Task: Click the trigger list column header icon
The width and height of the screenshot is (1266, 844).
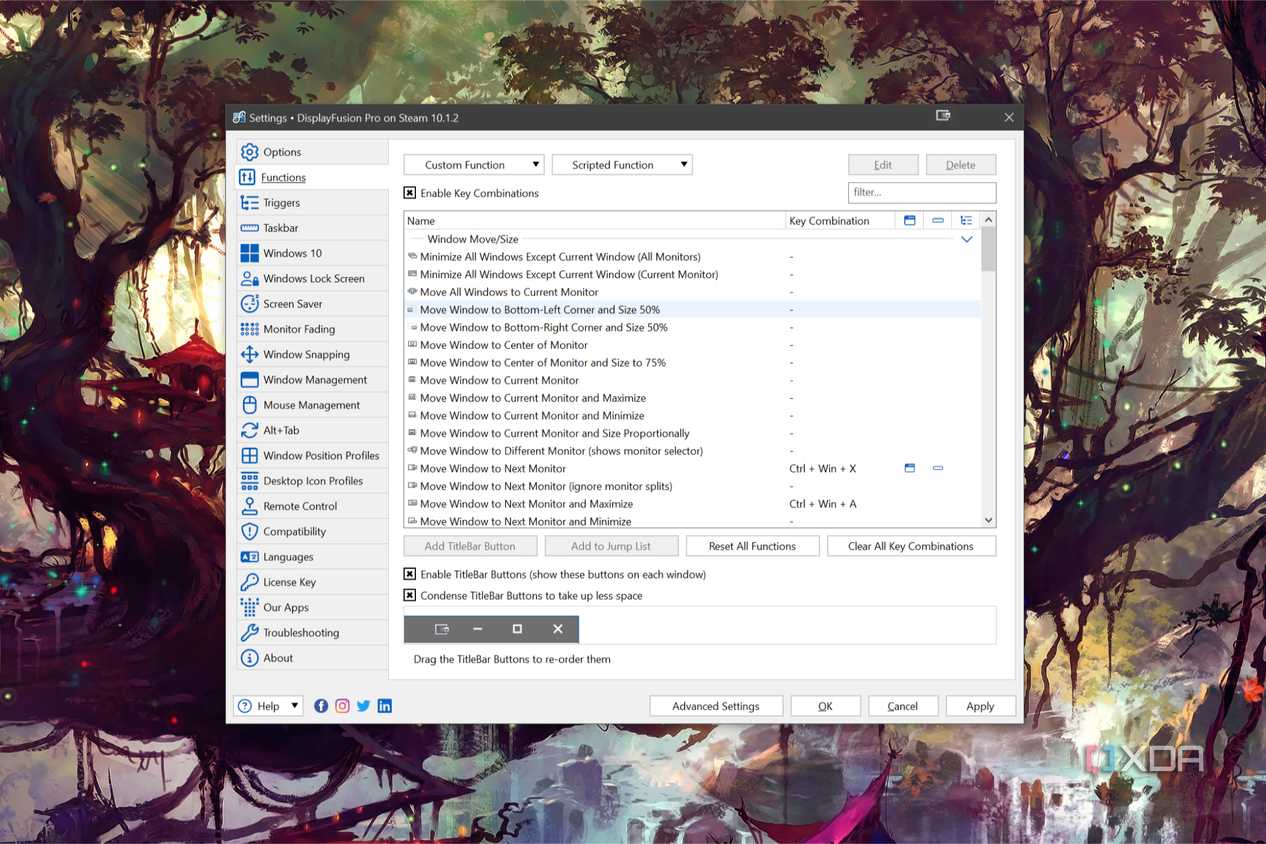Action: 966,220
